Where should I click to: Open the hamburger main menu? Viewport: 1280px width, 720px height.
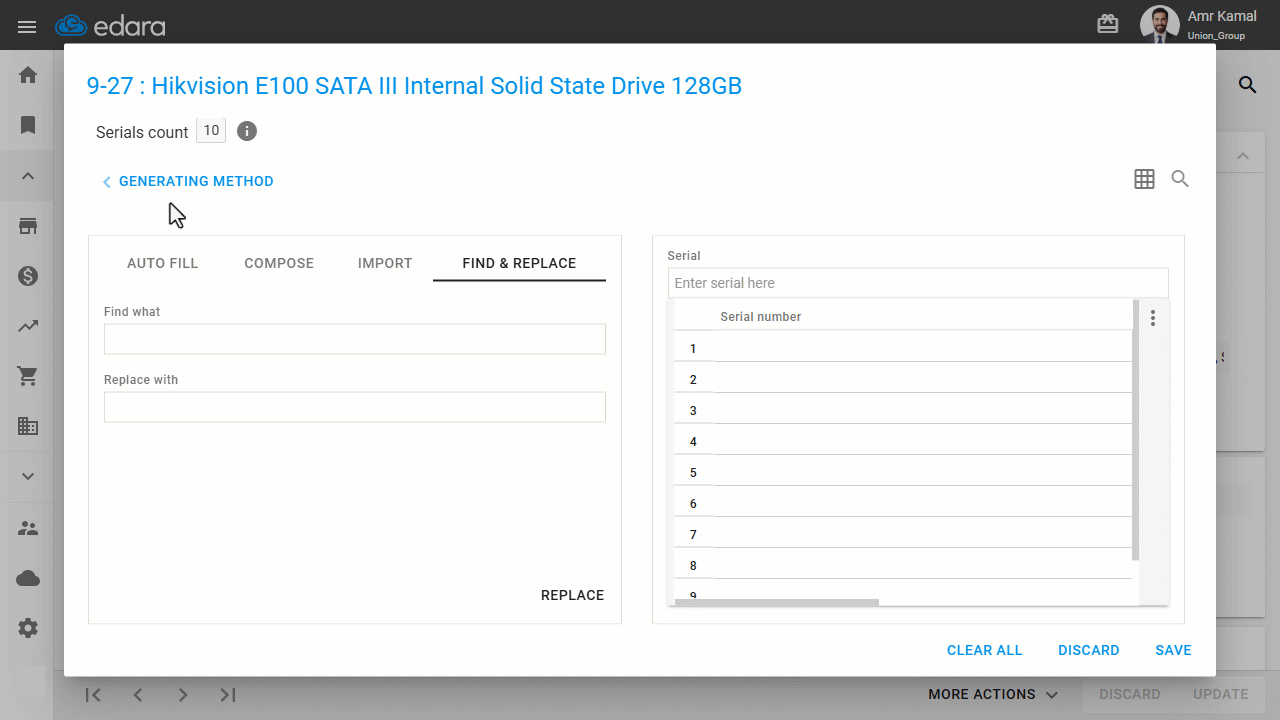coord(27,26)
